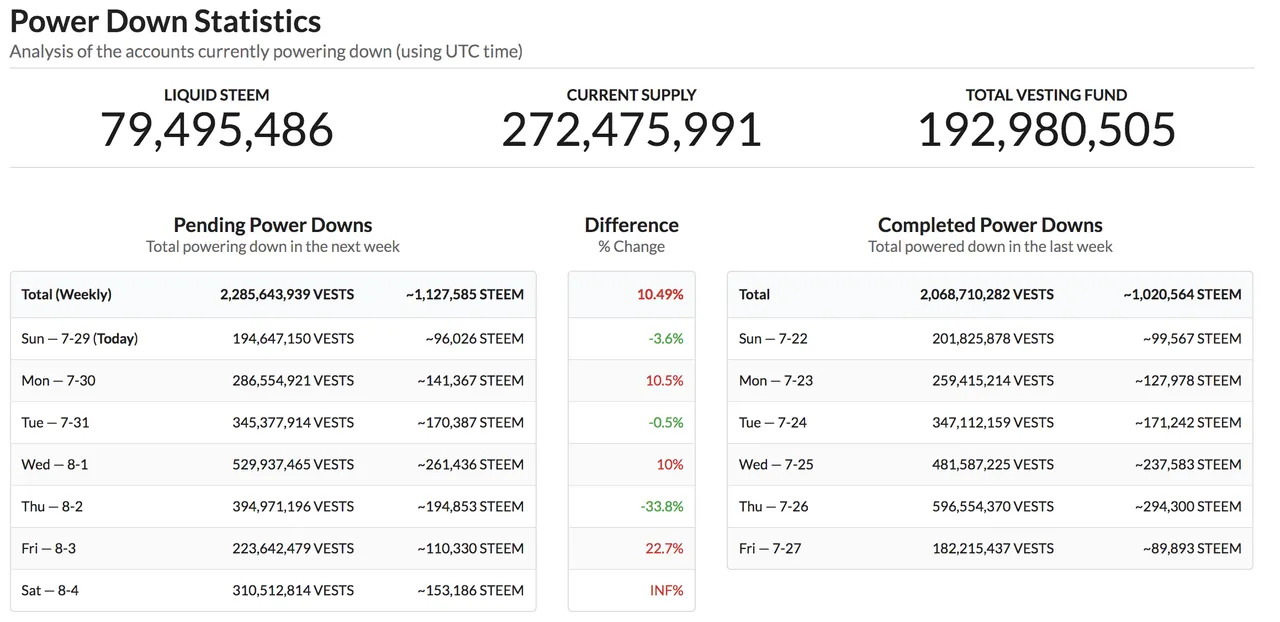Click the Sat — 8-4 row label
1280x622 pixels.
point(50,590)
